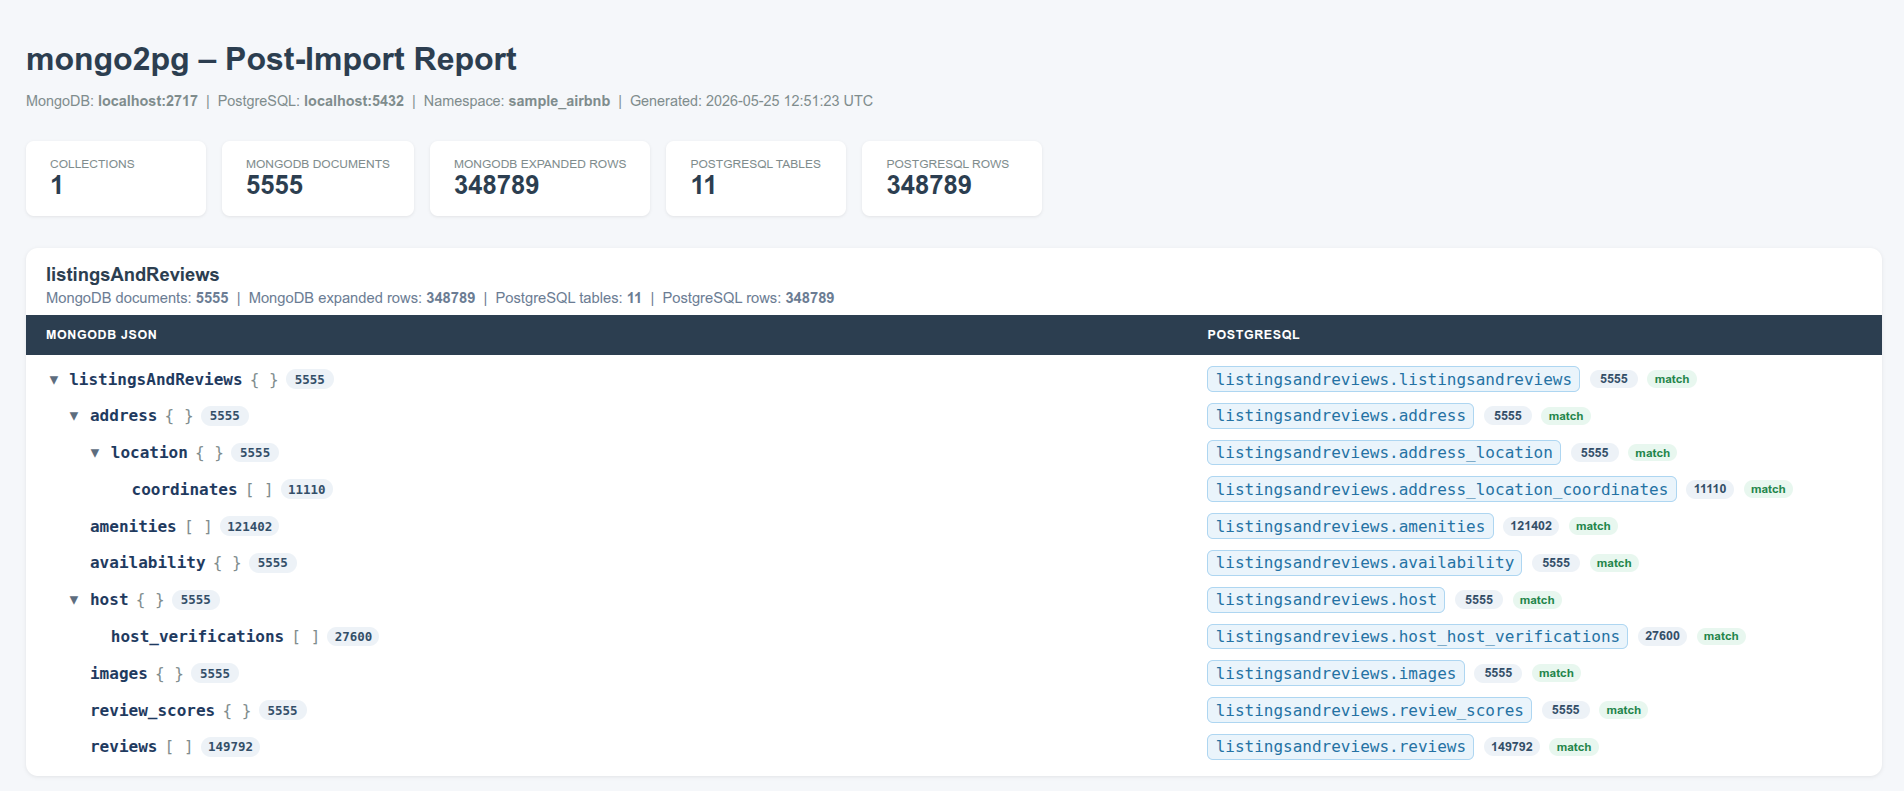Click the Collections summary card
The width and height of the screenshot is (1904, 791).
pos(116,178)
